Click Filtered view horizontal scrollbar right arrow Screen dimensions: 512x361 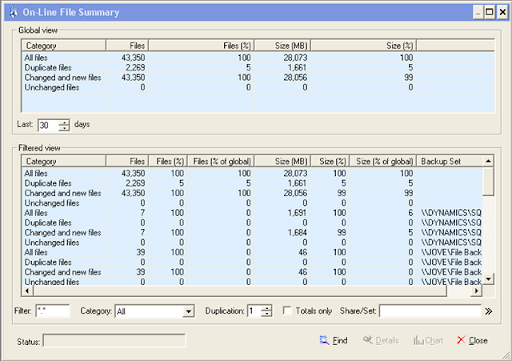coord(477,291)
